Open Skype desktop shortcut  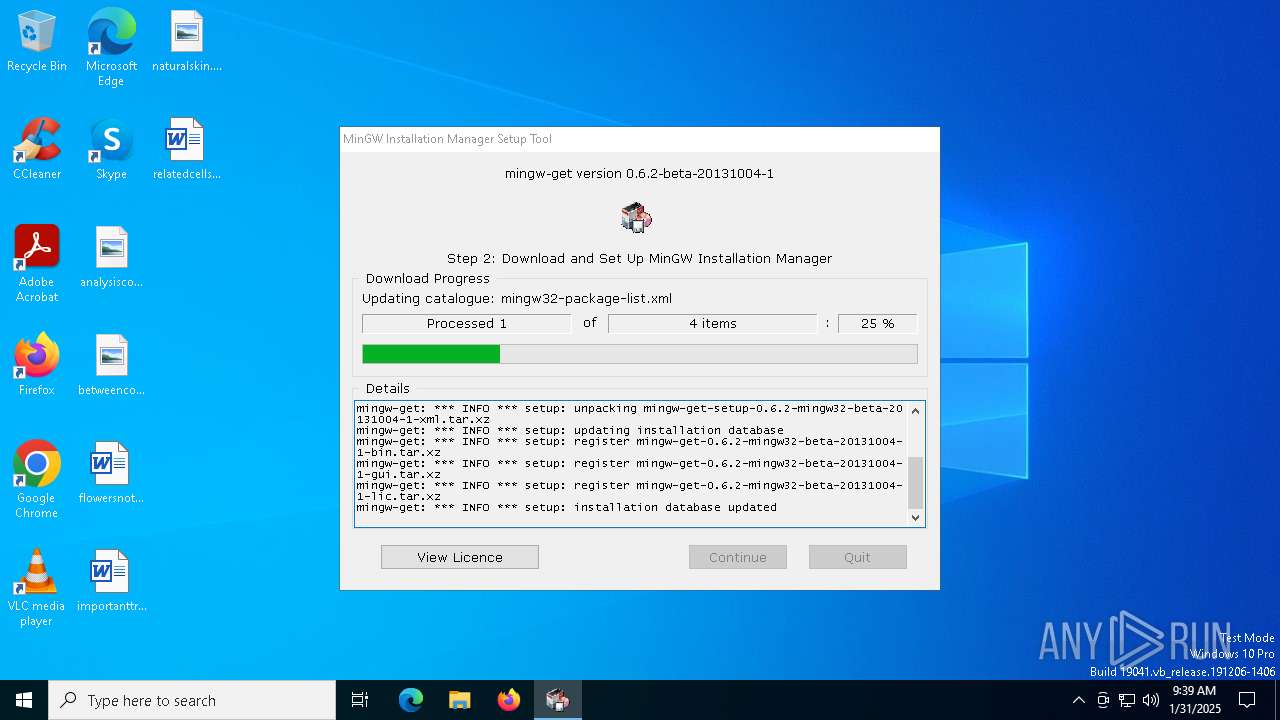[x=111, y=150]
